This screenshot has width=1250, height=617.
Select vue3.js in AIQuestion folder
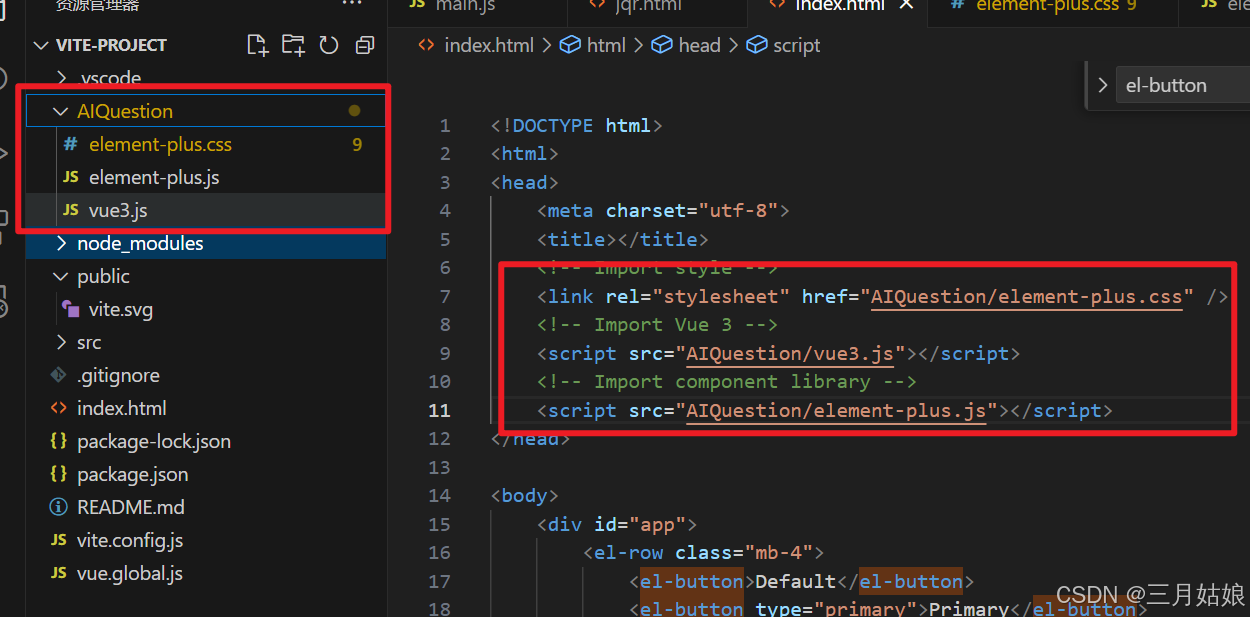[118, 210]
